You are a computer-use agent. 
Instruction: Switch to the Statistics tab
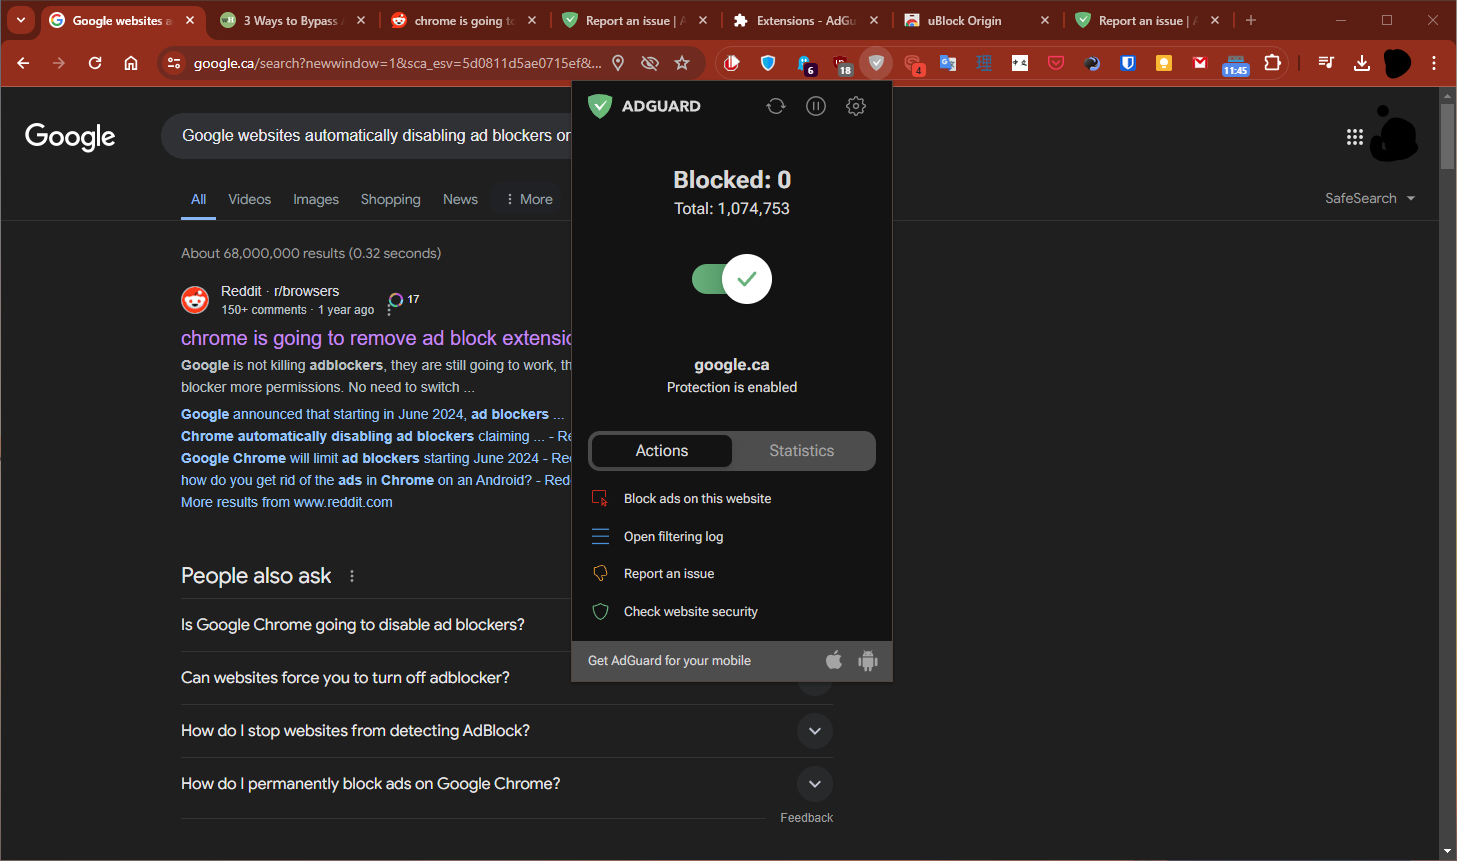coord(801,451)
